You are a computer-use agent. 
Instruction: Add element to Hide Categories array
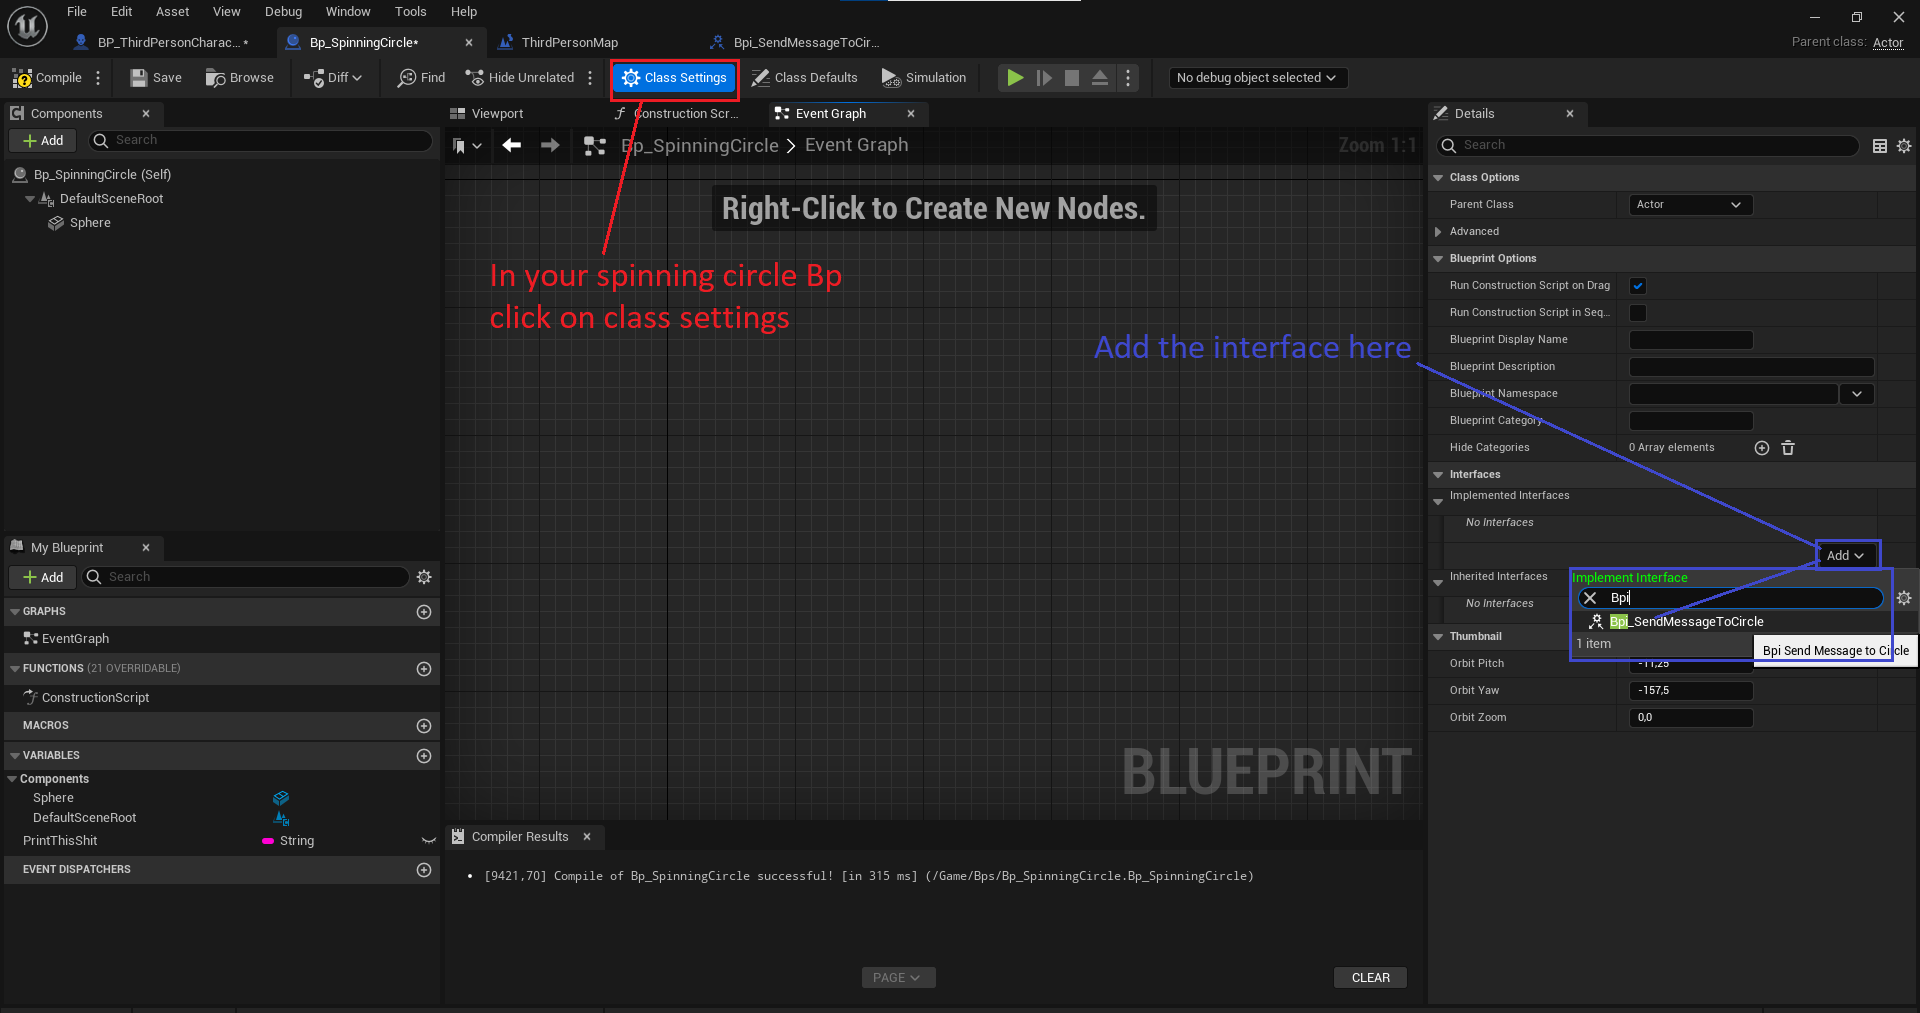[1762, 448]
